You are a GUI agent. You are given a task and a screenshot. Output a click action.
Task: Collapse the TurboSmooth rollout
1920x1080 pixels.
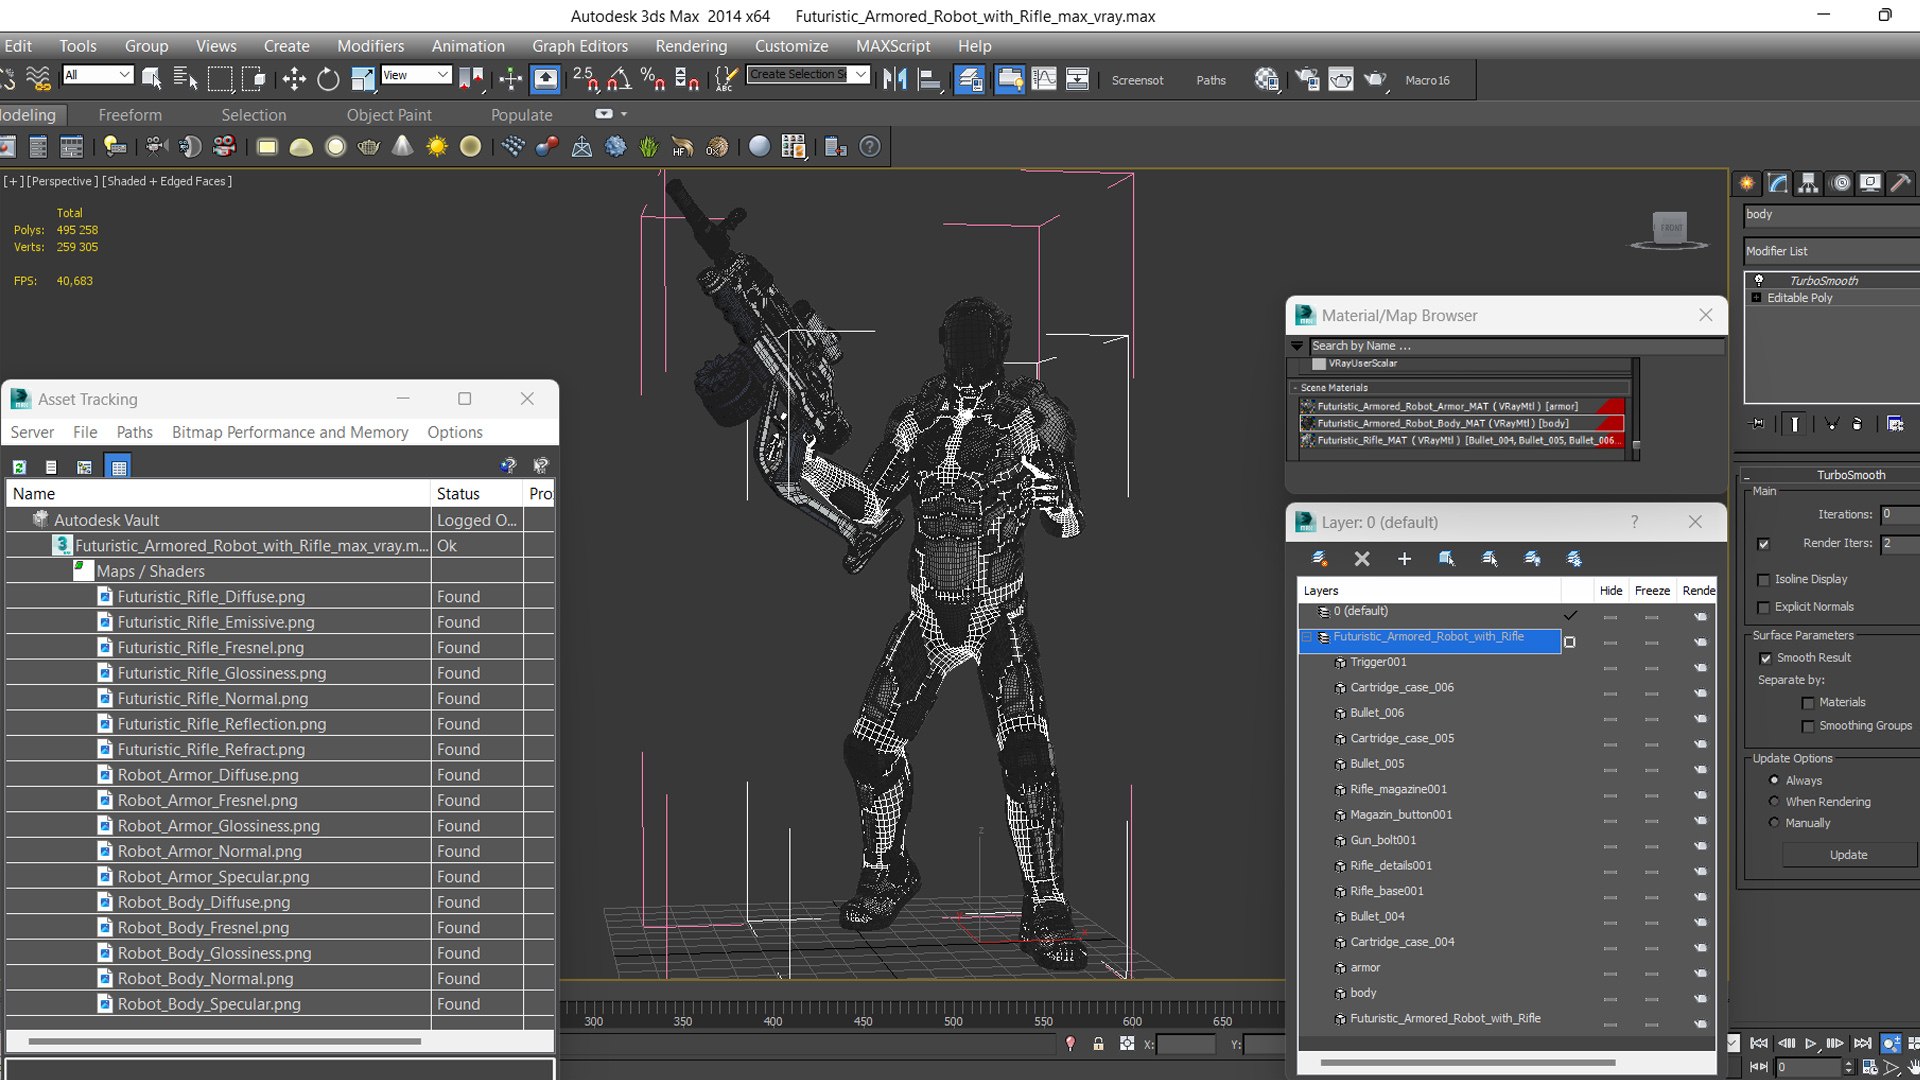[1746, 476]
